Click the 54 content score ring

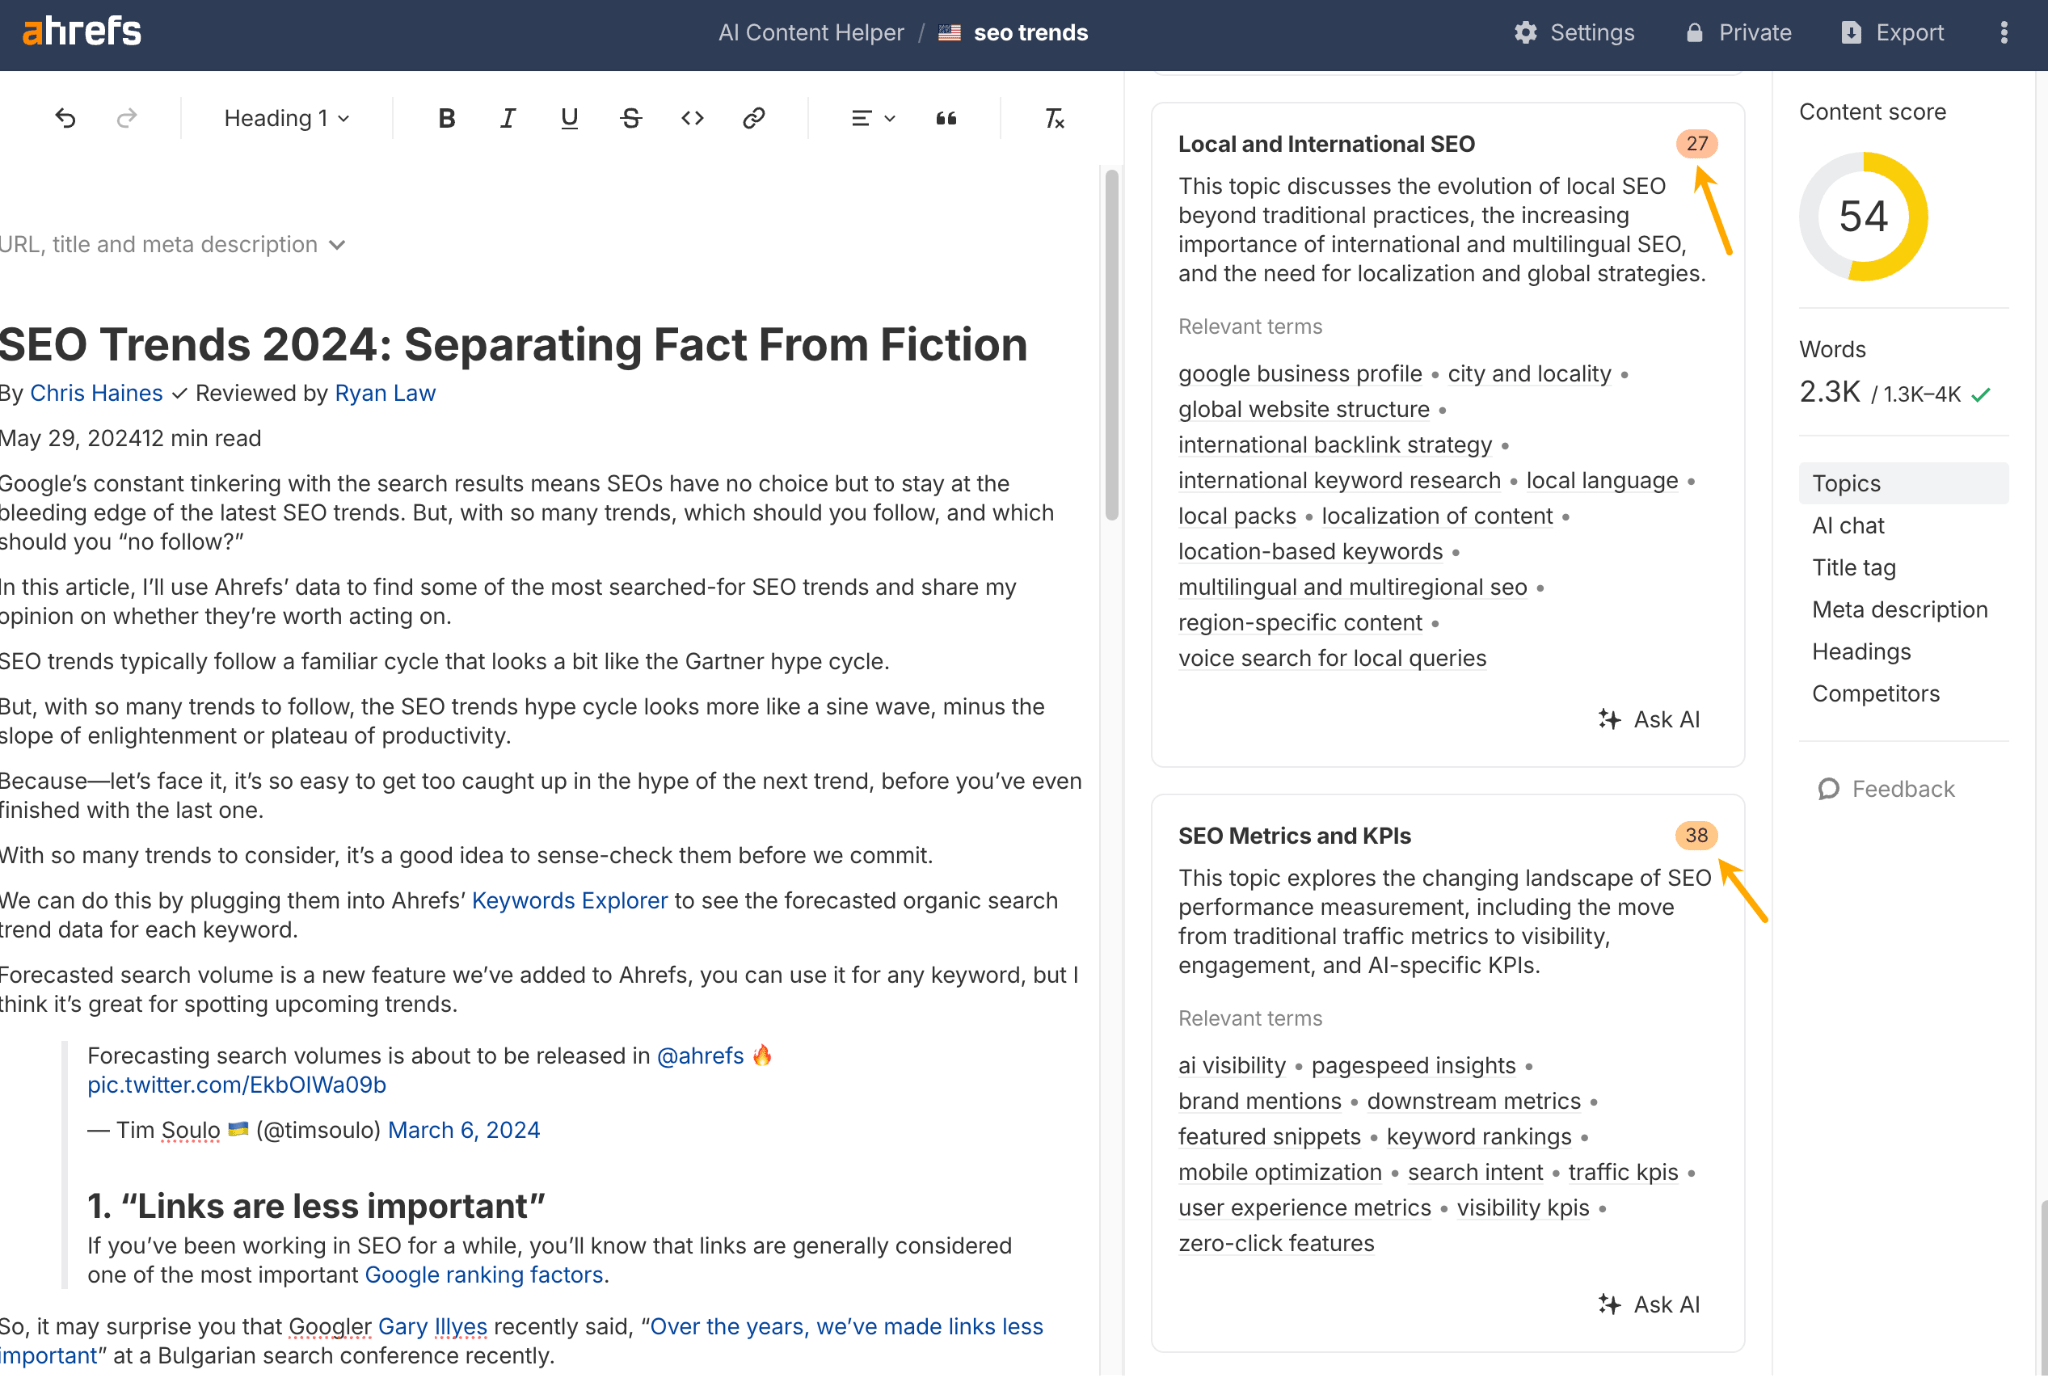1862,216
